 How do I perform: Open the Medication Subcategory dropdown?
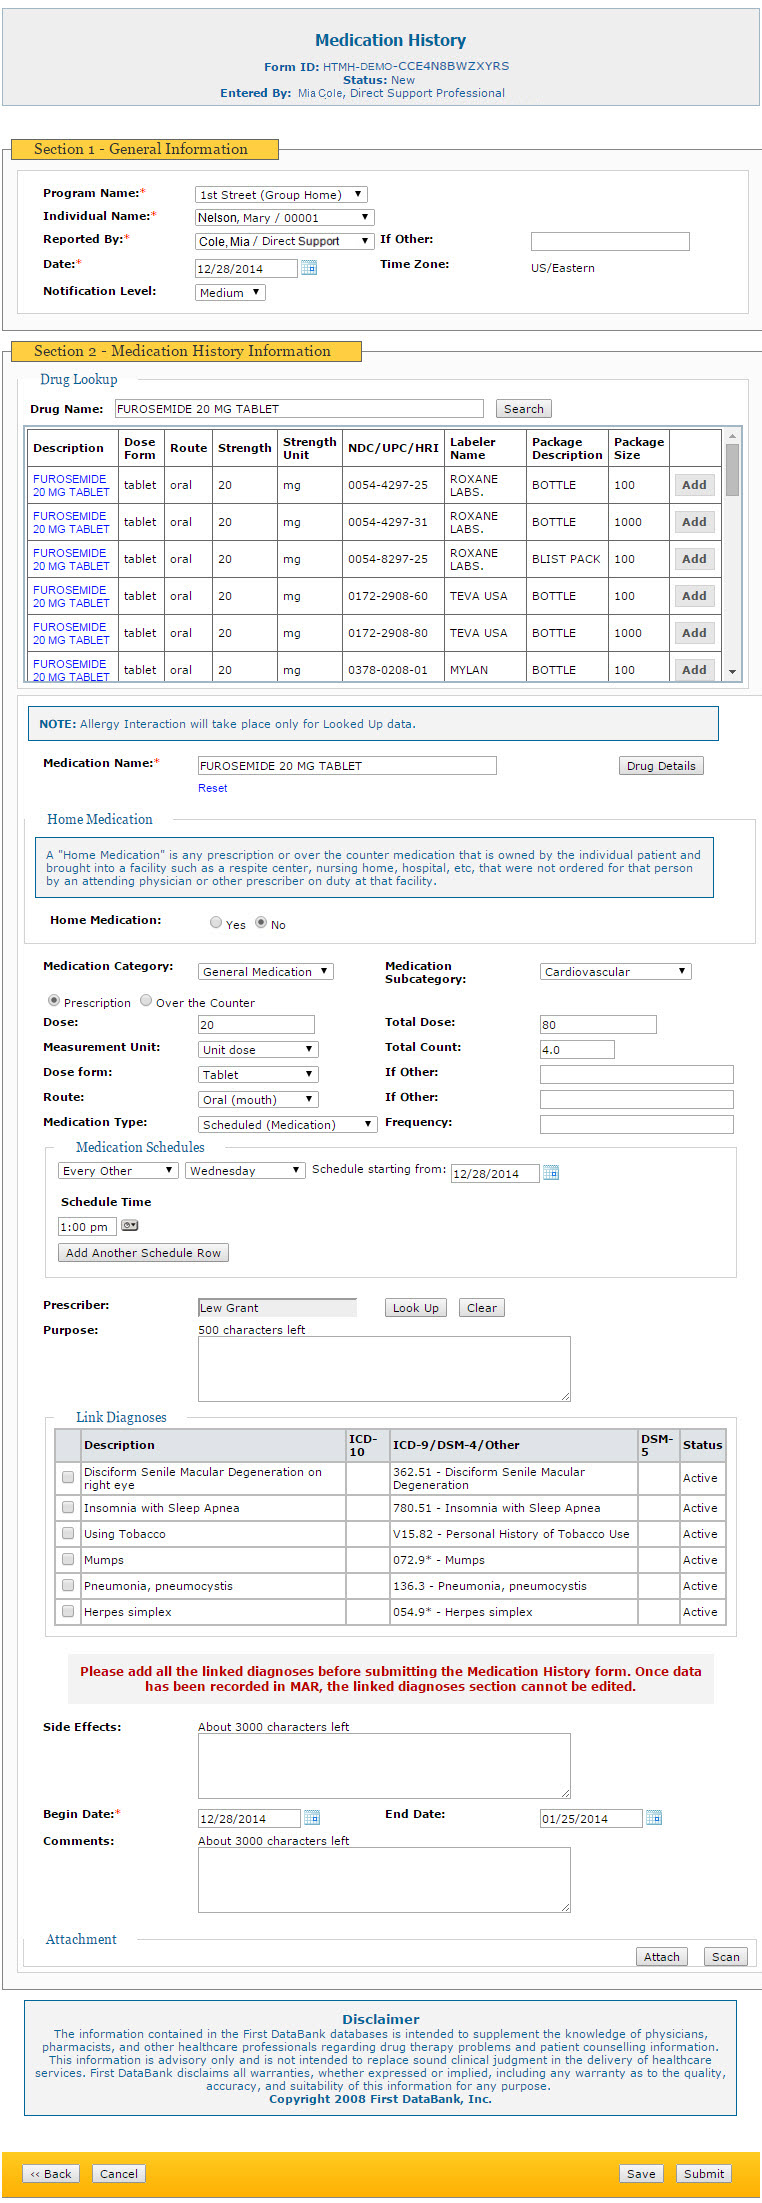point(615,971)
